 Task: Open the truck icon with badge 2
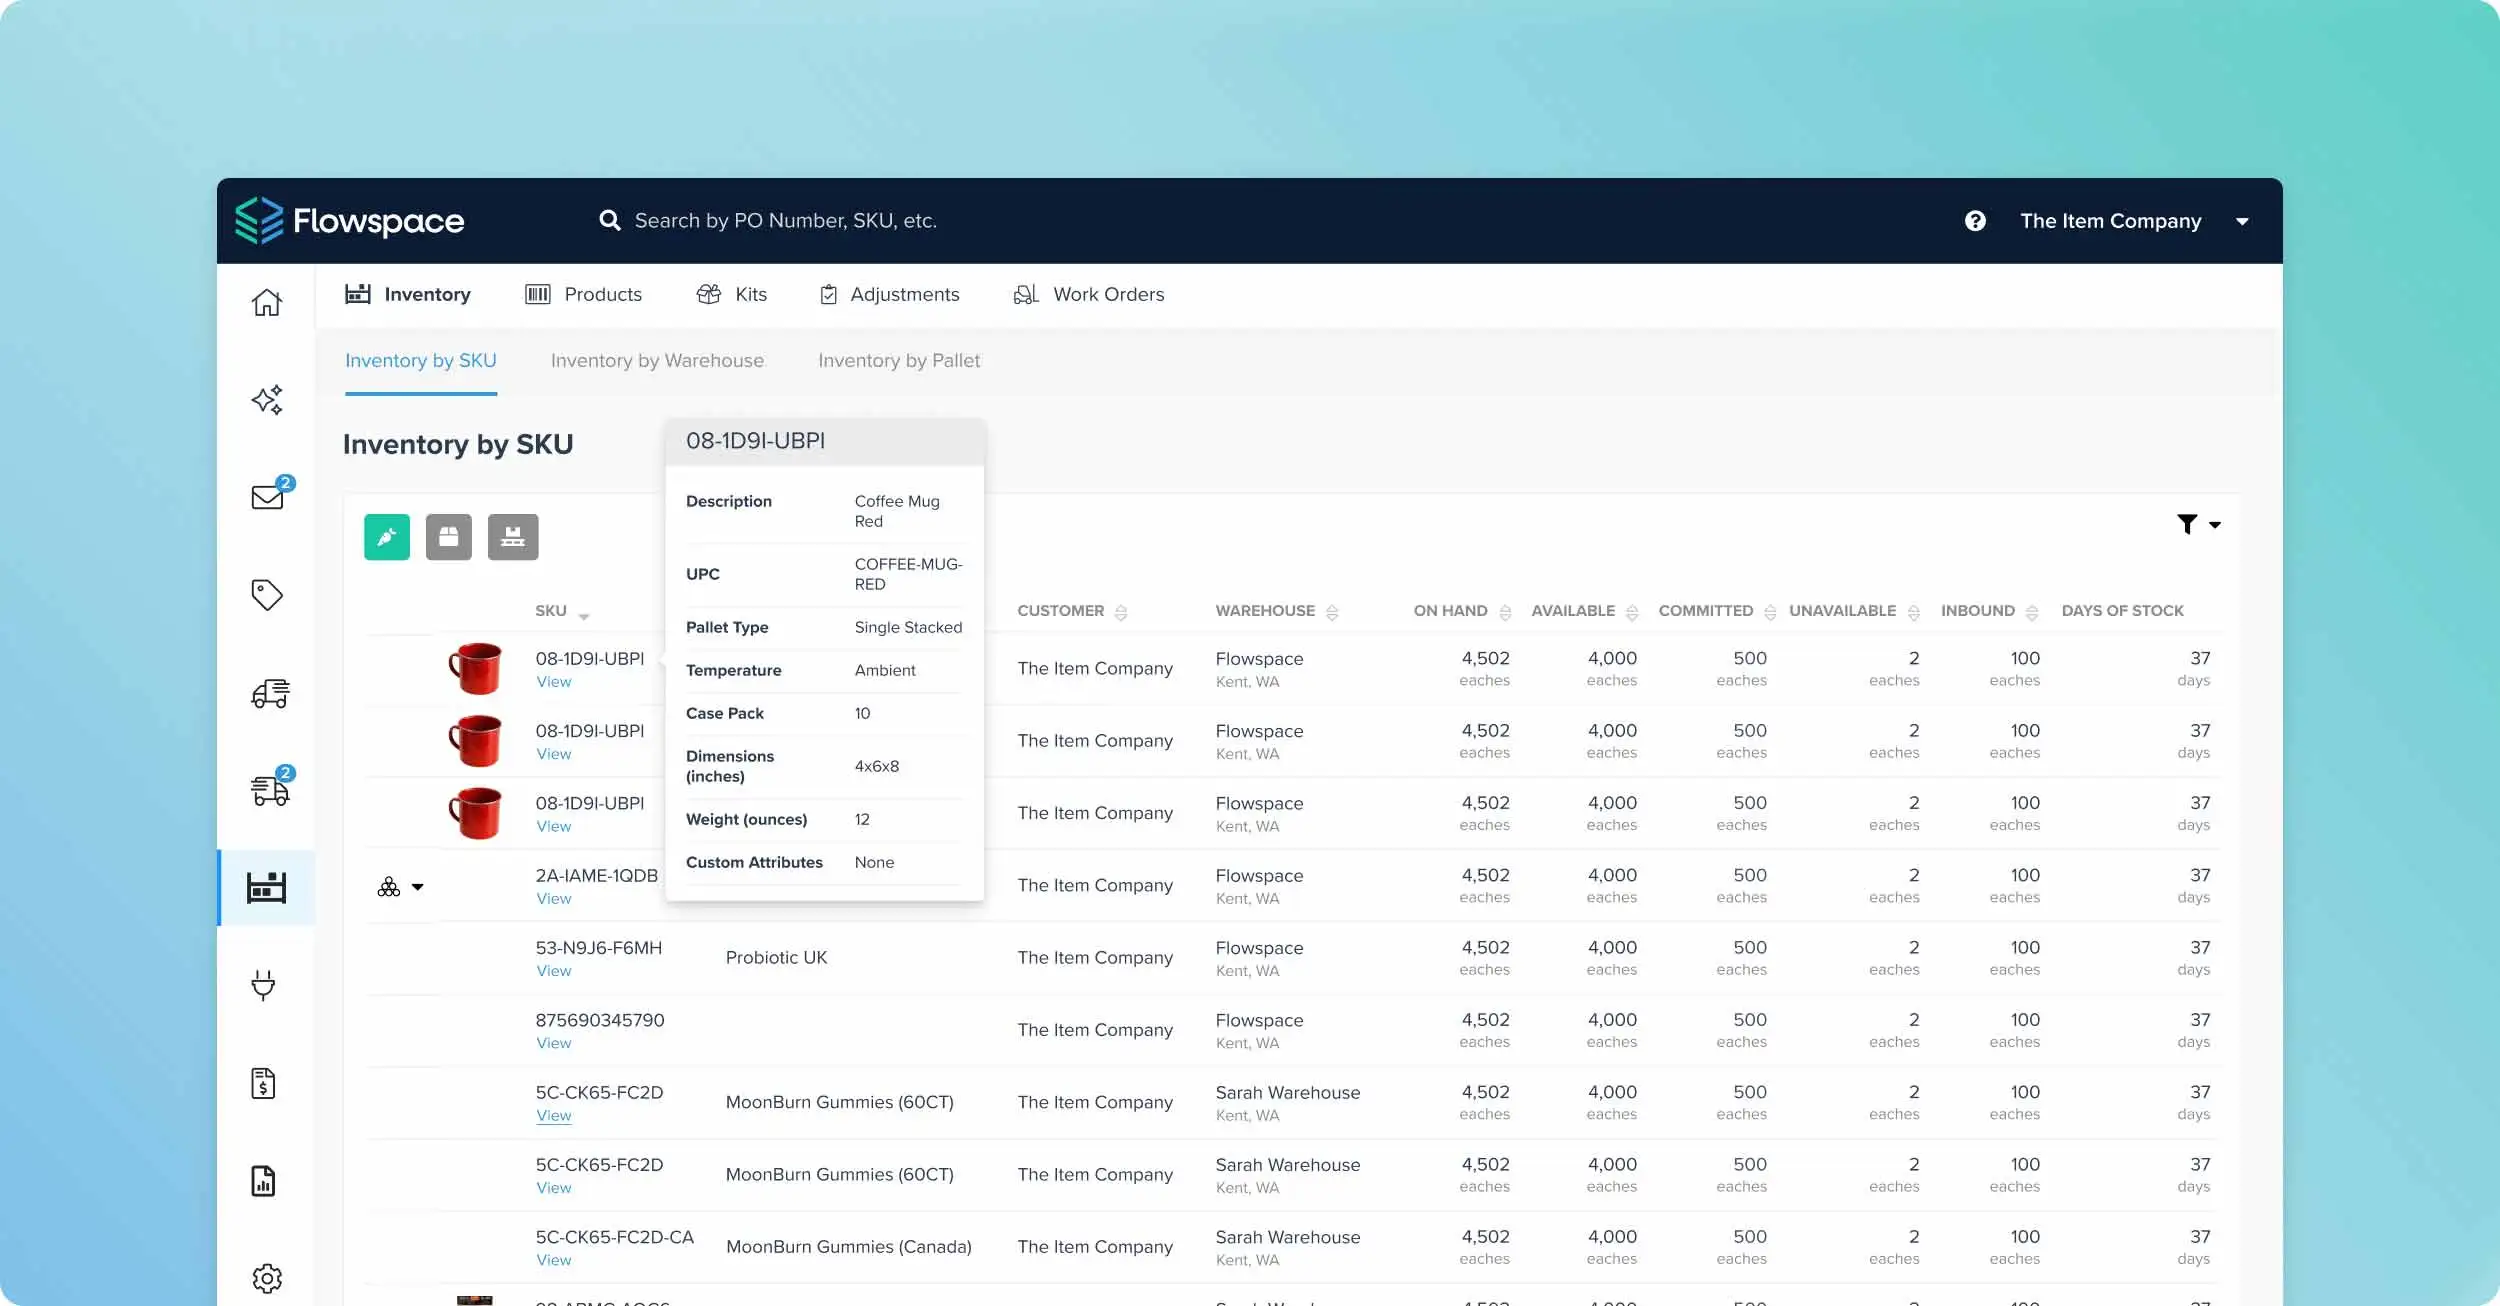point(272,786)
